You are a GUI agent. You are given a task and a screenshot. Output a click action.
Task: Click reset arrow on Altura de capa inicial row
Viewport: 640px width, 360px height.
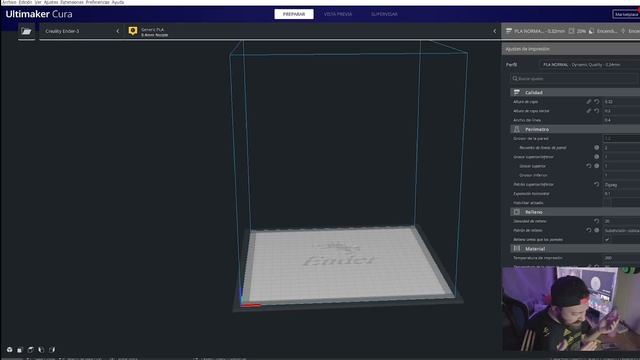click(597, 111)
